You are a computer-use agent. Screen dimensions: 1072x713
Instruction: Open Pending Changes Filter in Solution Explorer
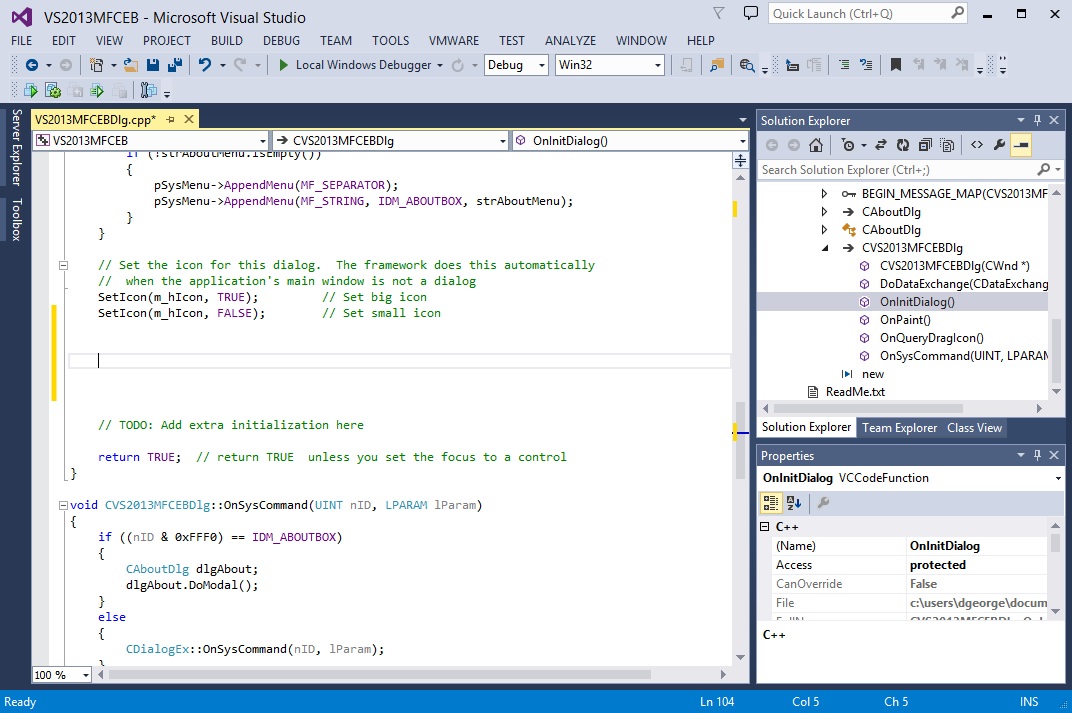point(848,145)
